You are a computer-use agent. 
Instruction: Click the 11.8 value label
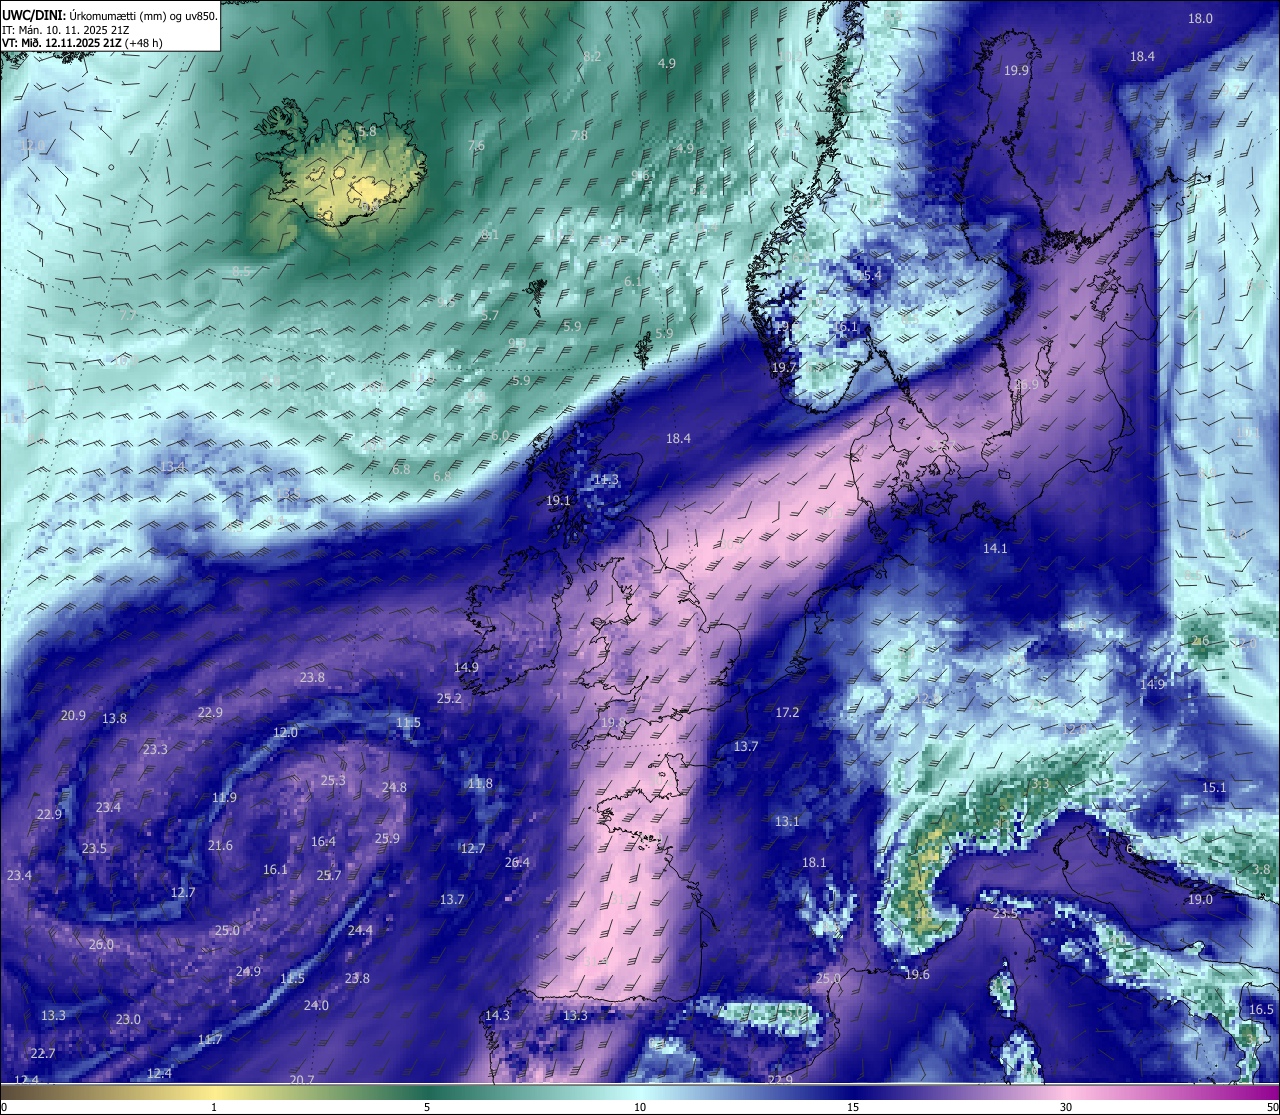480,783
